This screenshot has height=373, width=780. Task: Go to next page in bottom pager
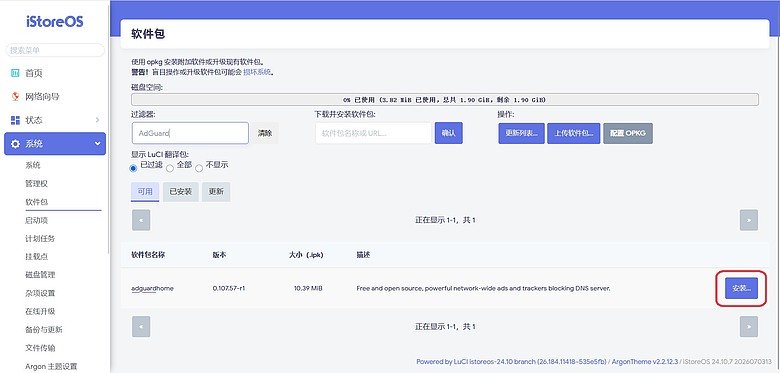tap(749, 327)
